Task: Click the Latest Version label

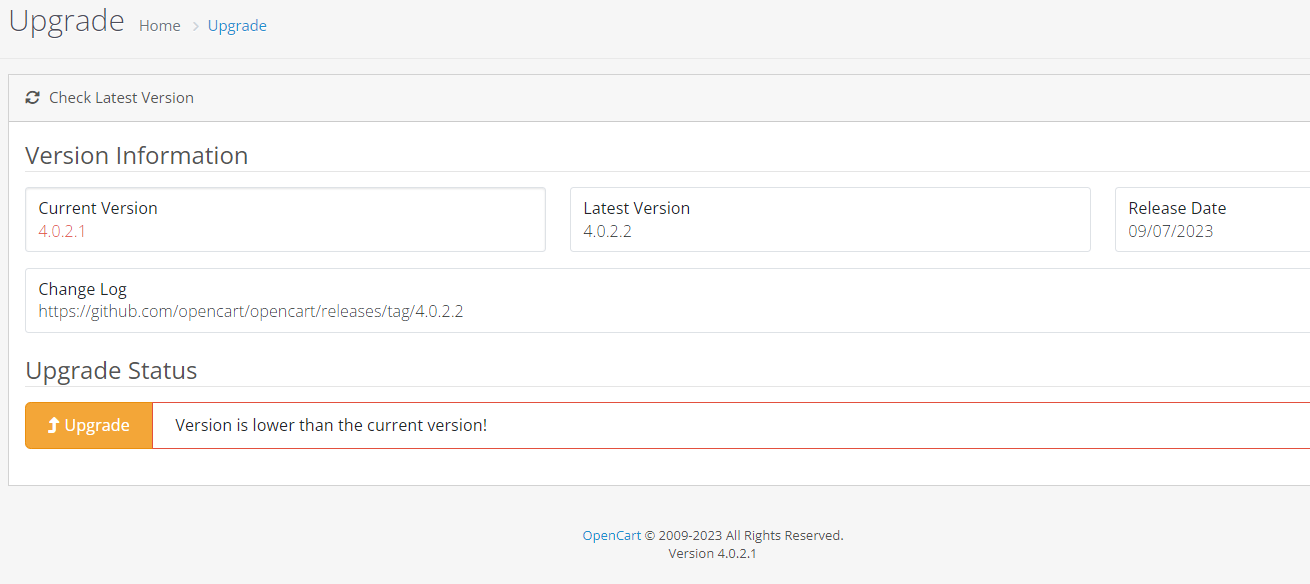Action: (x=637, y=208)
